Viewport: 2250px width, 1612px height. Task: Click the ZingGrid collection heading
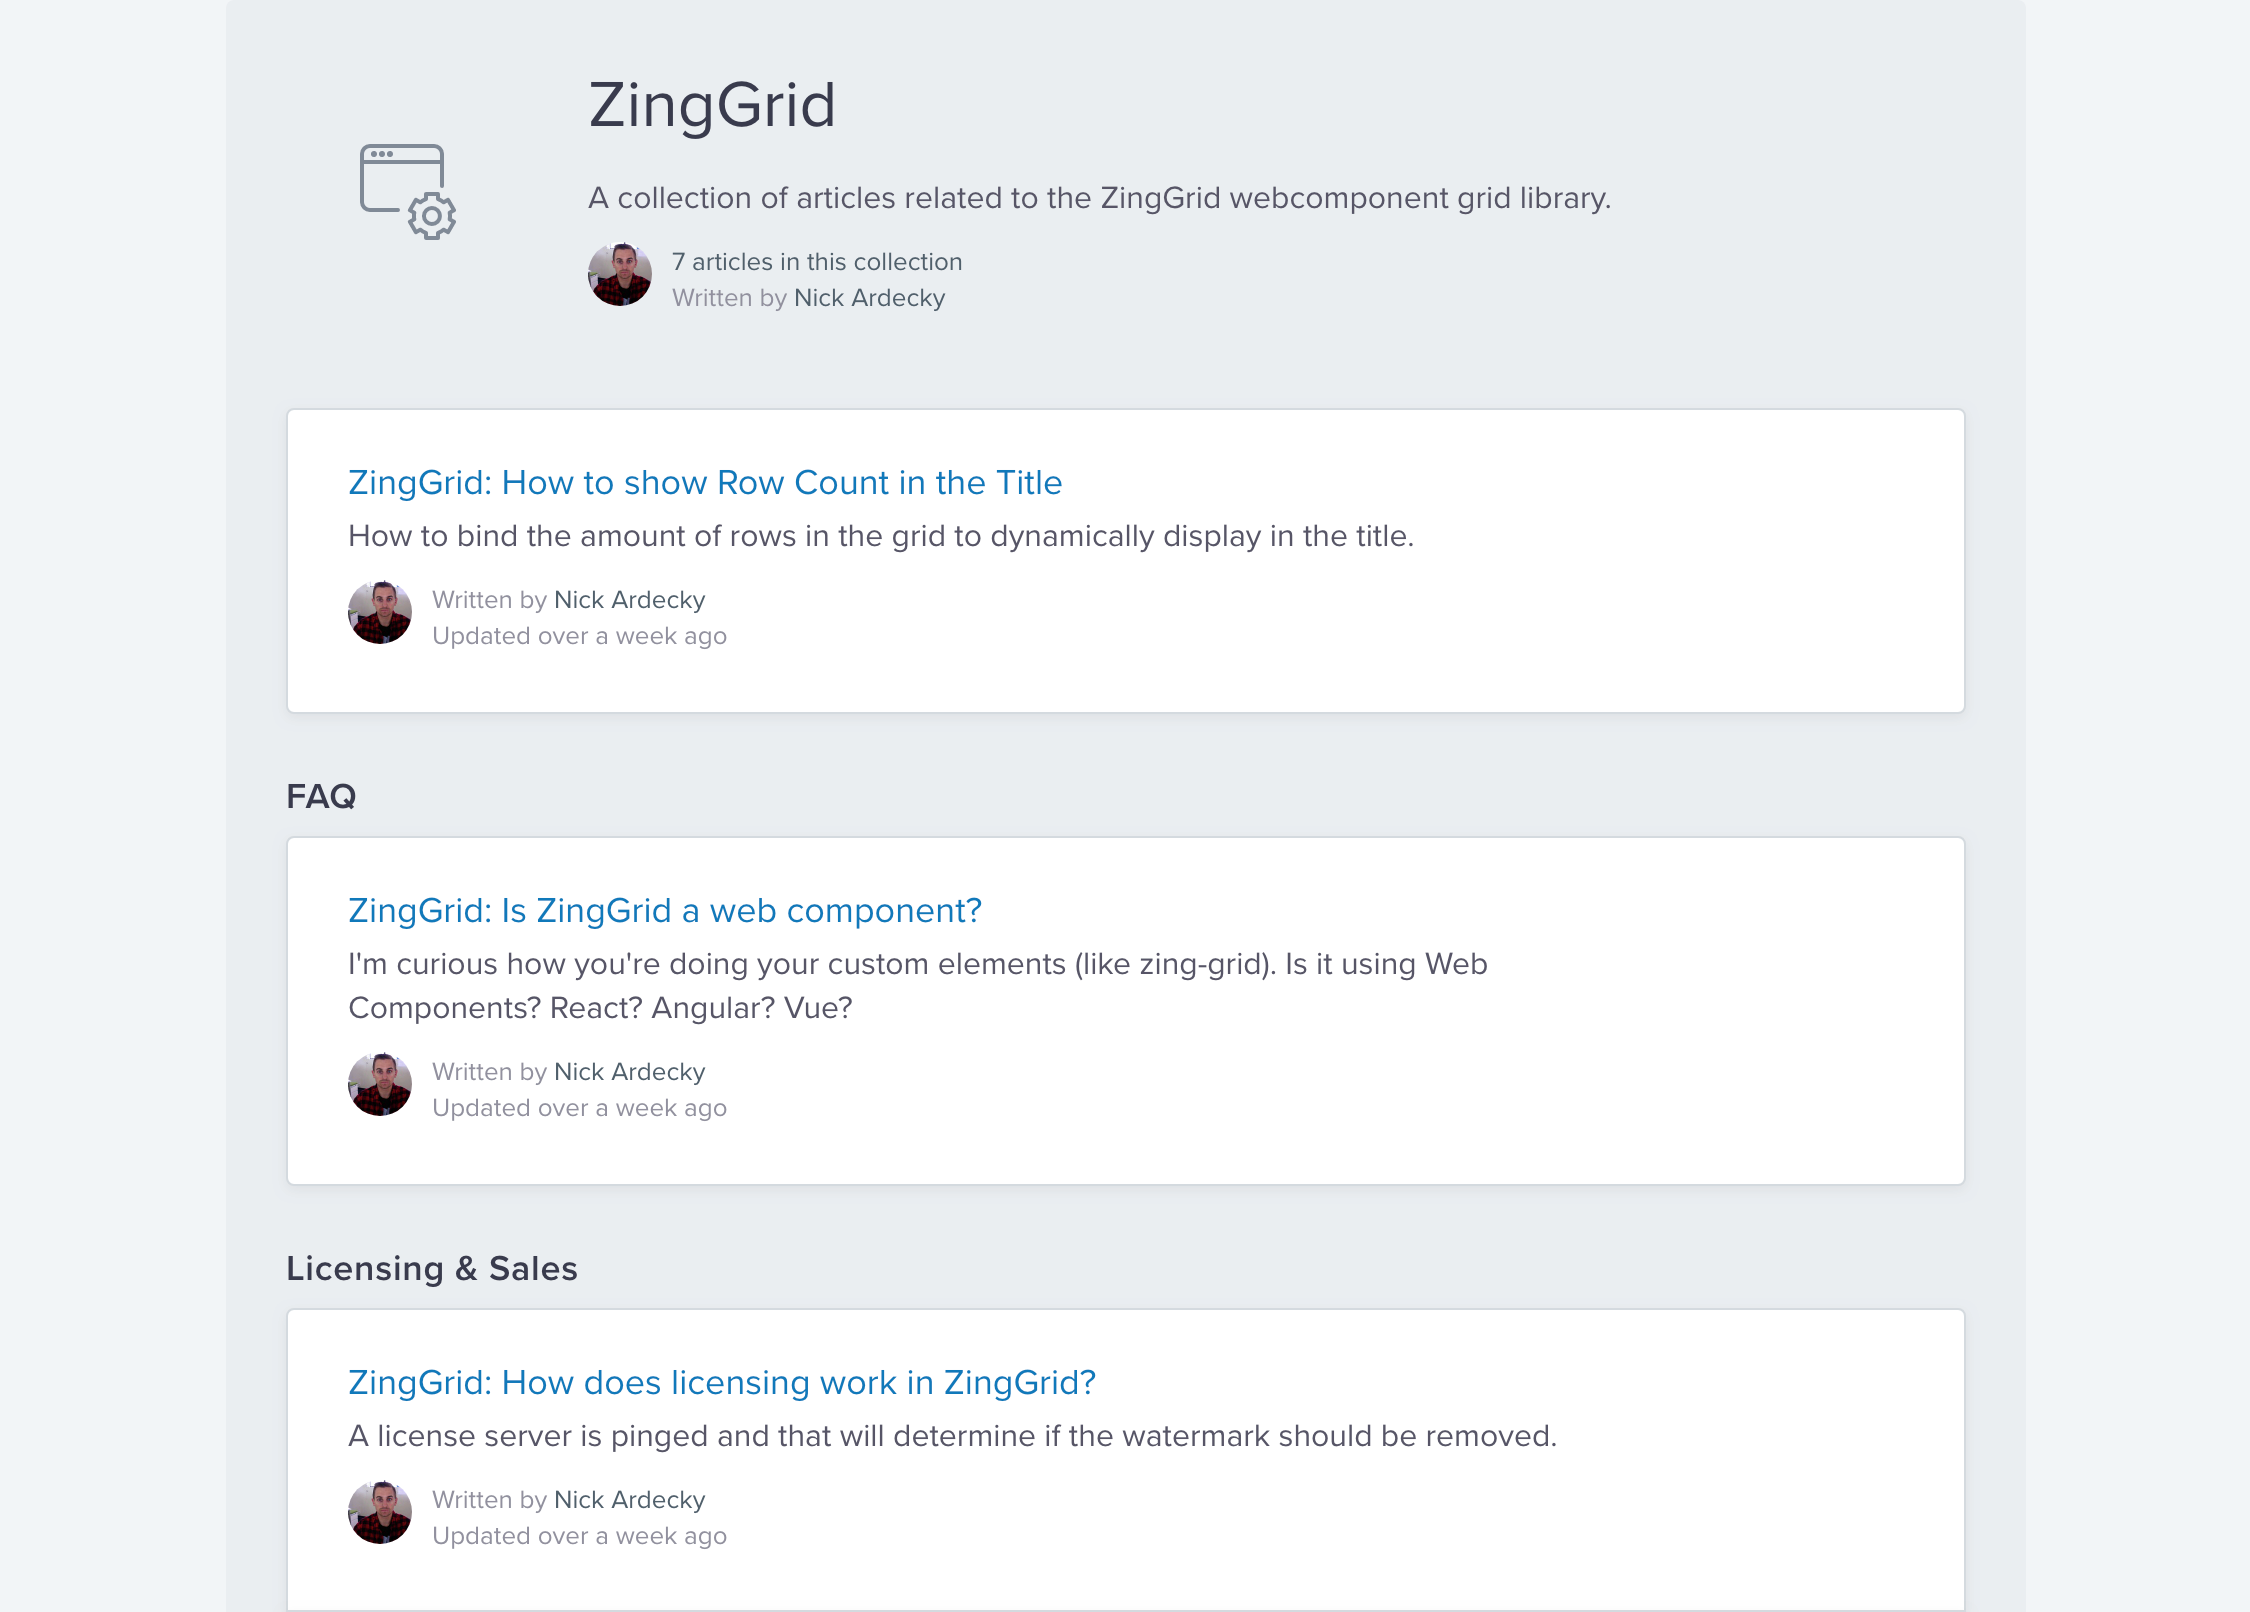point(711,106)
